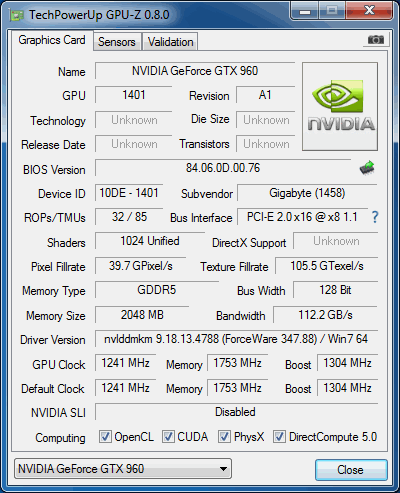Viewport: 400px width, 493px height.
Task: Click the BIOS save chip icon
Action: coord(367,168)
